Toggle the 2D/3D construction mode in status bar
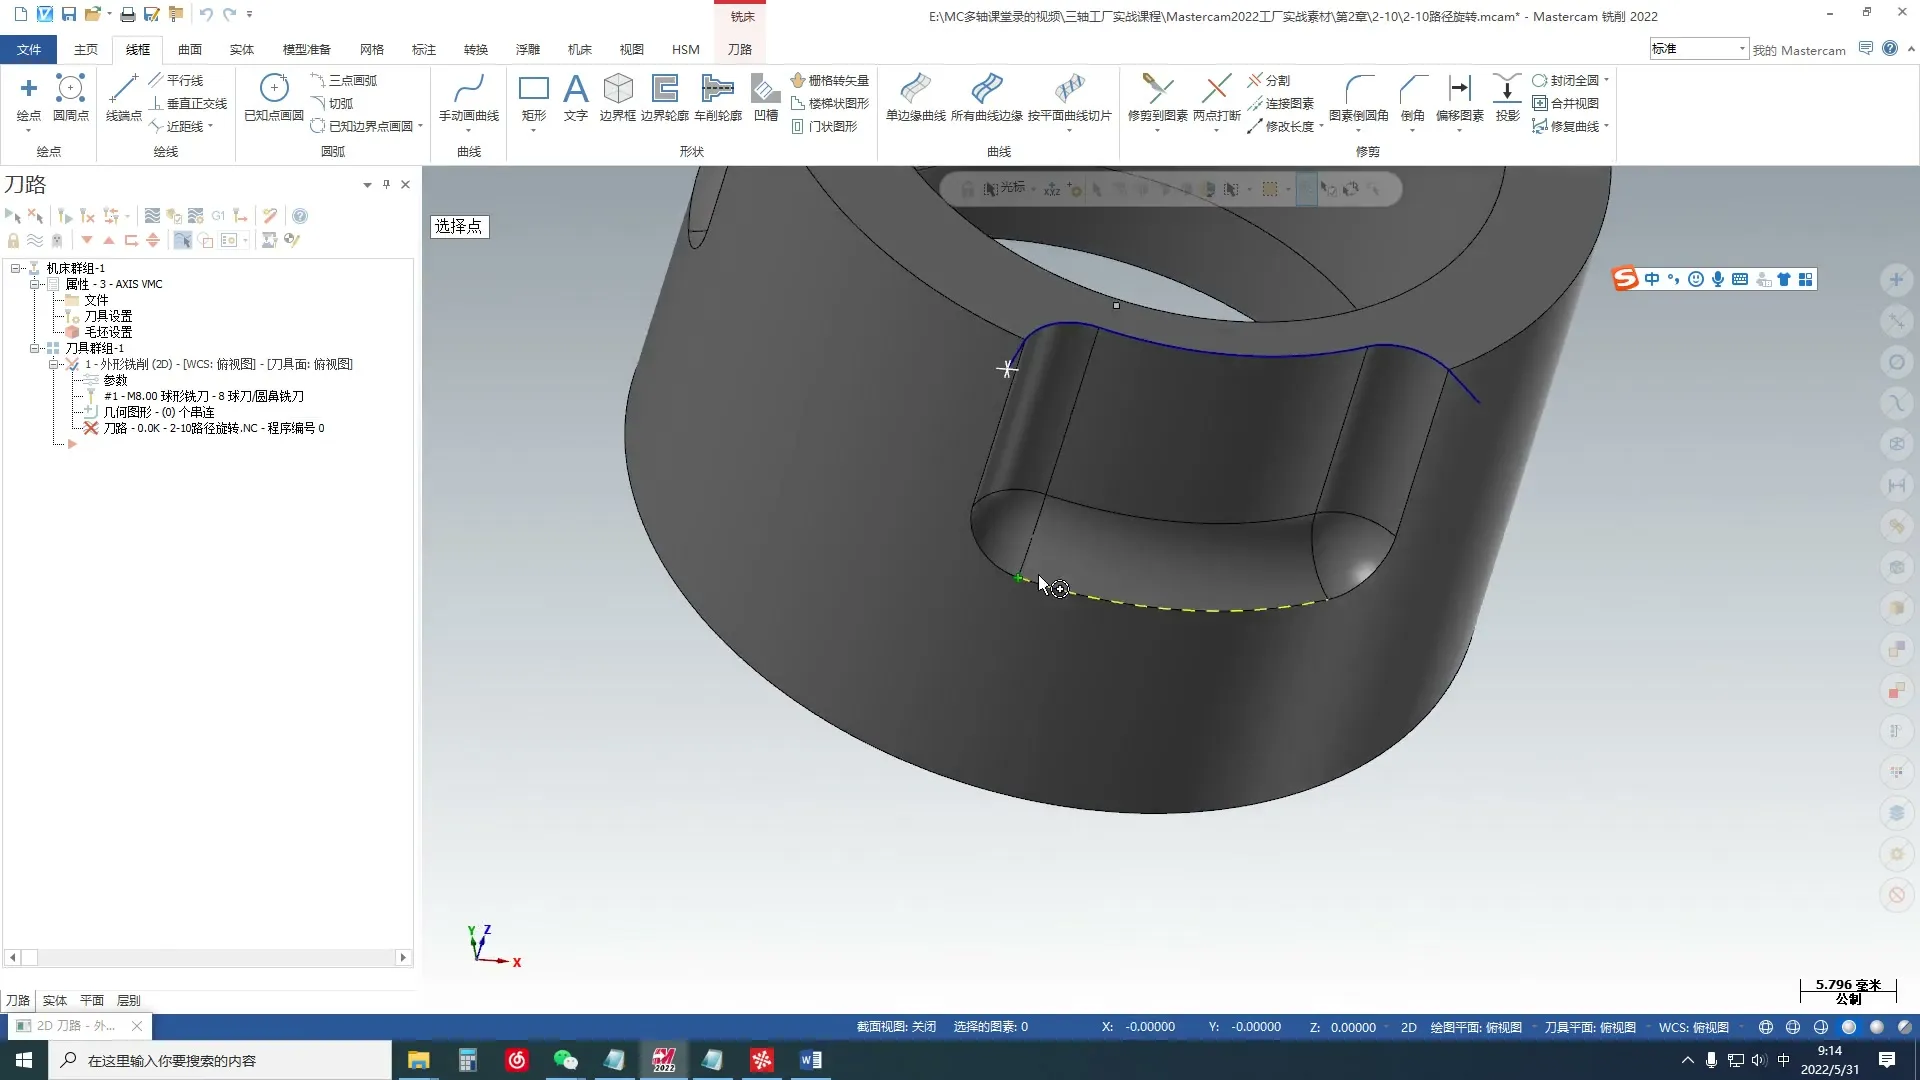This screenshot has width=1920, height=1080. pos(1408,1027)
